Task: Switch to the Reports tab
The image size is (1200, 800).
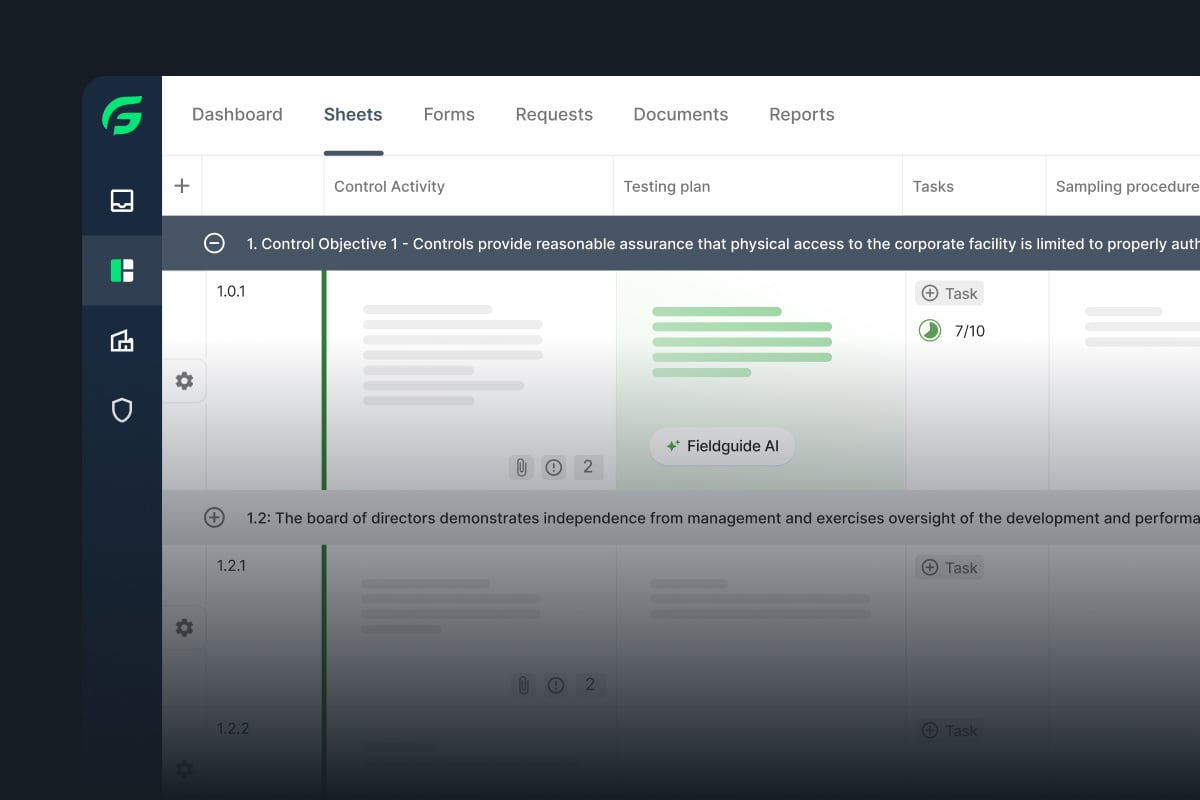Action: (x=802, y=115)
